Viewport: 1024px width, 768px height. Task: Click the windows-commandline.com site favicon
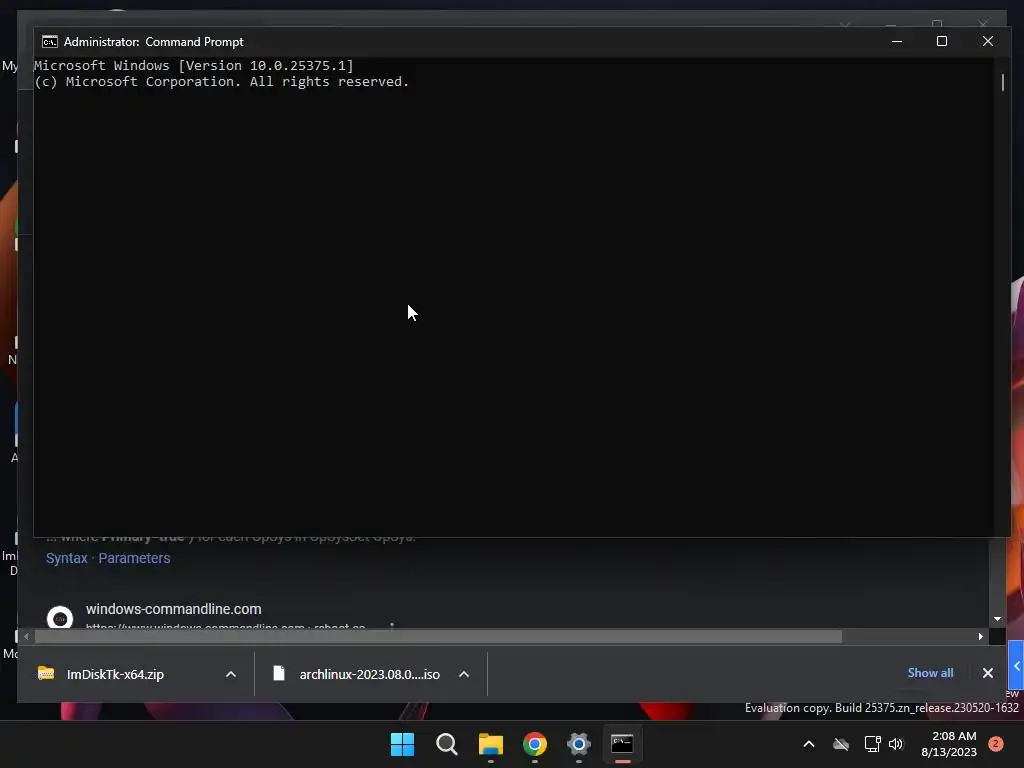(60, 617)
